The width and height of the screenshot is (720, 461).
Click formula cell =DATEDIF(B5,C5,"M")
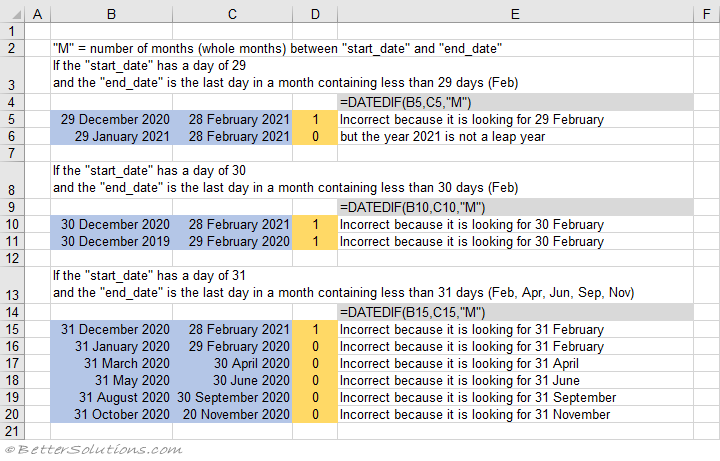(x=515, y=102)
